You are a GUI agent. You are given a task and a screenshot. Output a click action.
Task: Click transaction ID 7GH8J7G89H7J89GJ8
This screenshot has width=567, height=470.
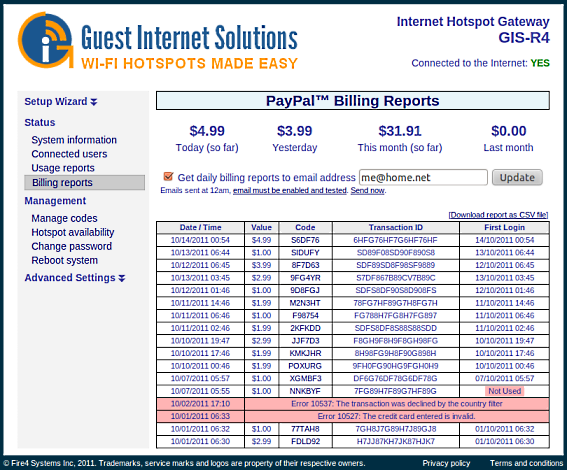(x=396, y=429)
